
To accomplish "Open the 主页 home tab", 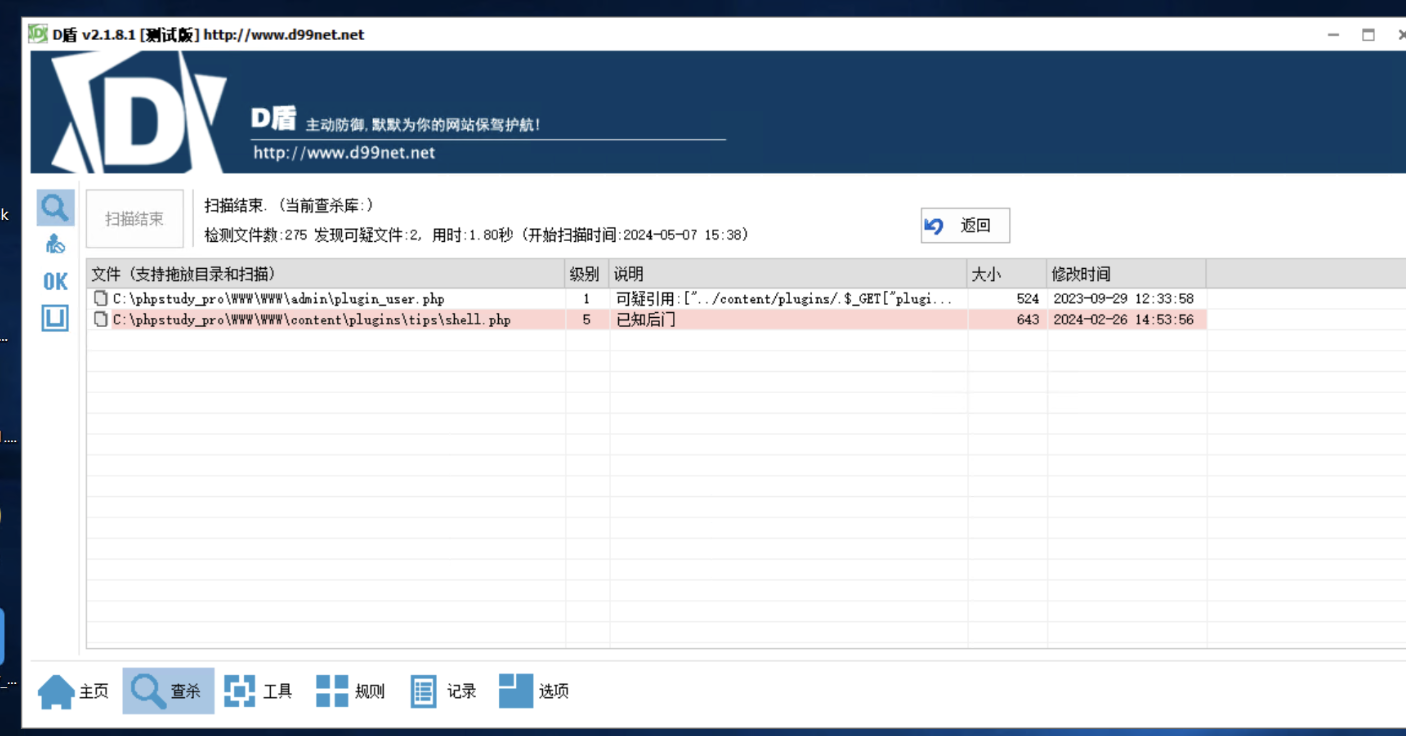I will tap(73, 691).
